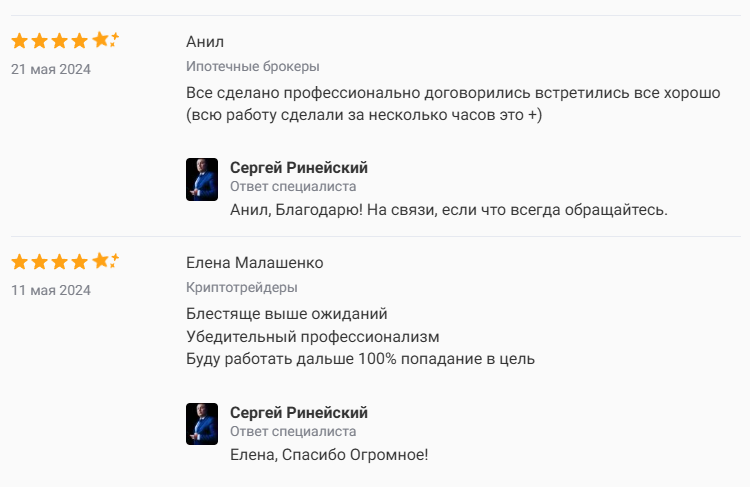Click the date 11 мая 2024

pos(51,290)
